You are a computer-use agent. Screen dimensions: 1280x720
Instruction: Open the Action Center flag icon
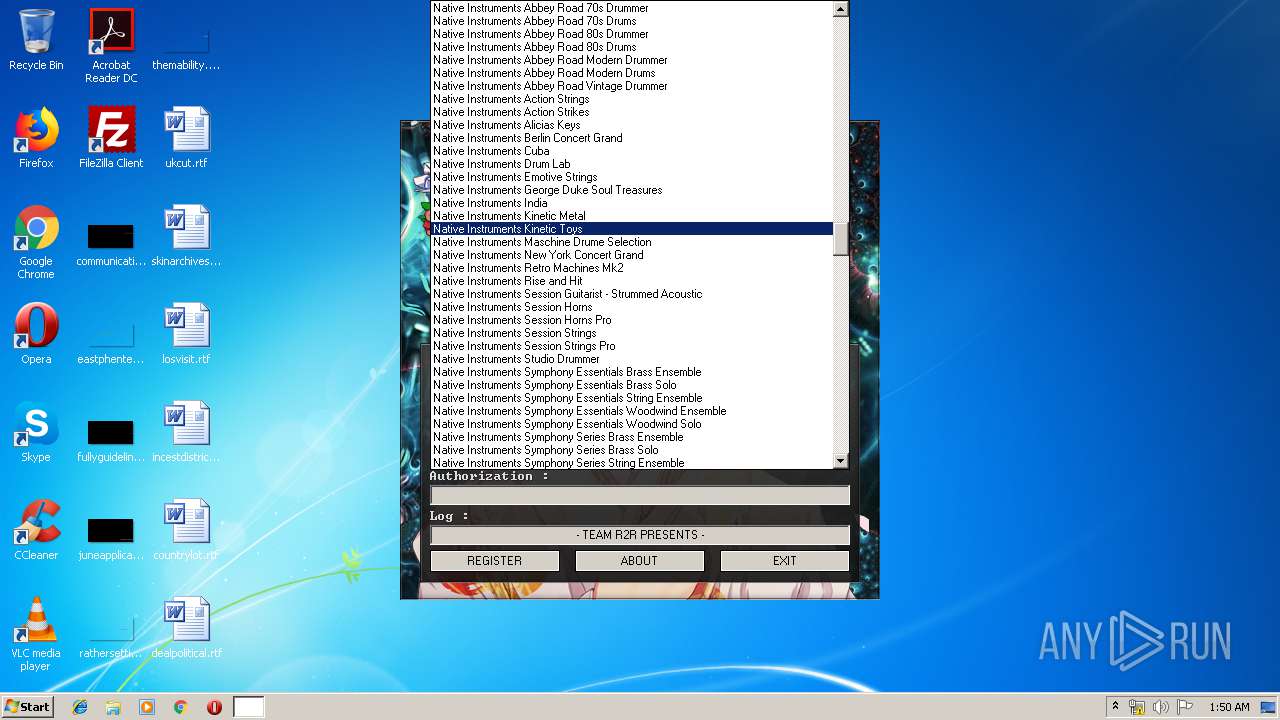(x=1185, y=707)
